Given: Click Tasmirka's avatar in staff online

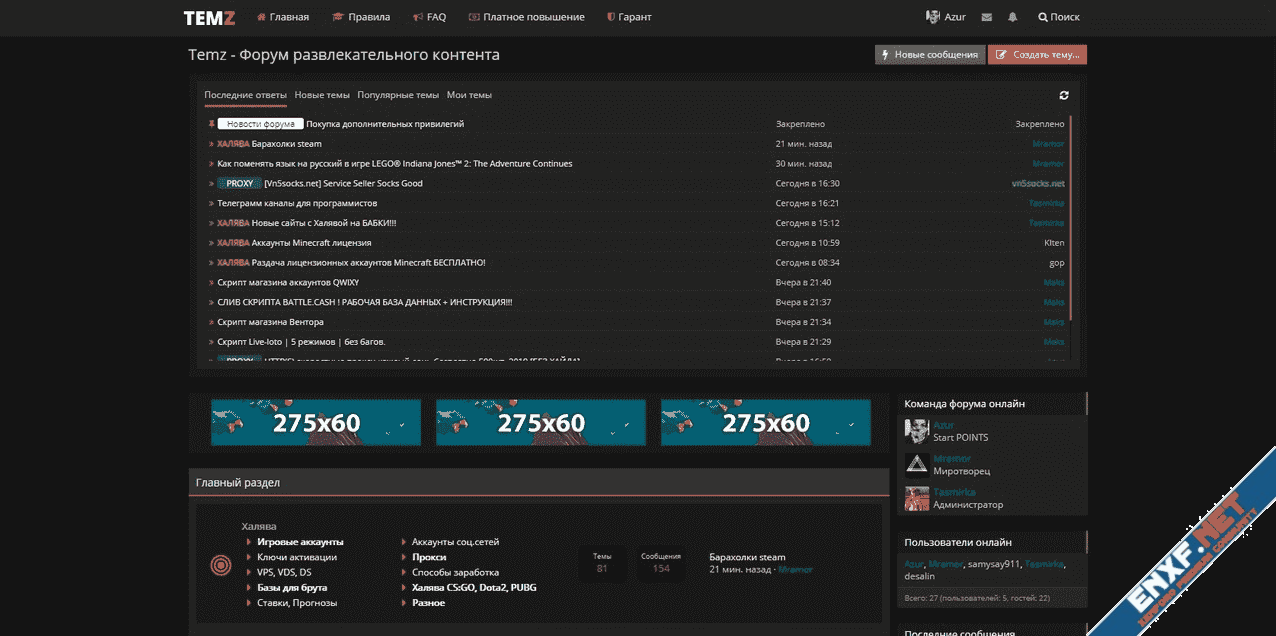Looking at the screenshot, I should [916, 498].
